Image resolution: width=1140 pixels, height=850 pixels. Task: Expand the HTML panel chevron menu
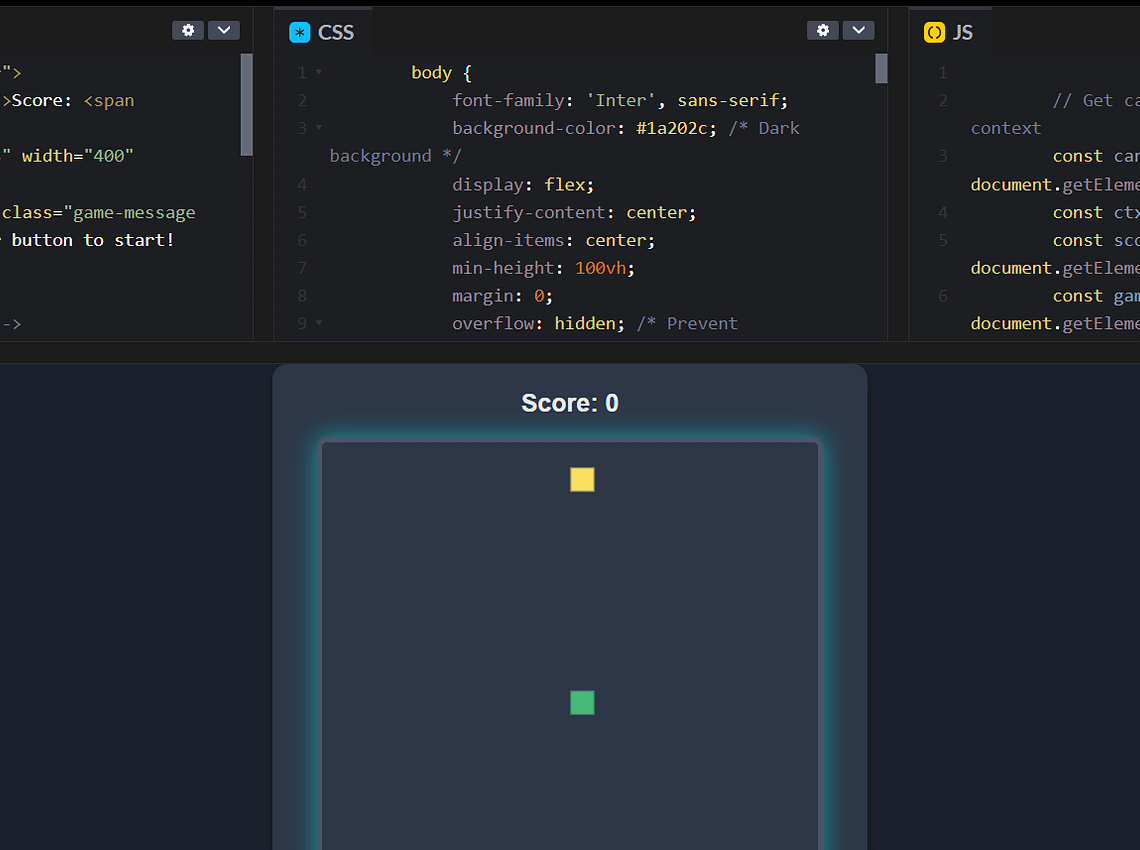tap(224, 29)
